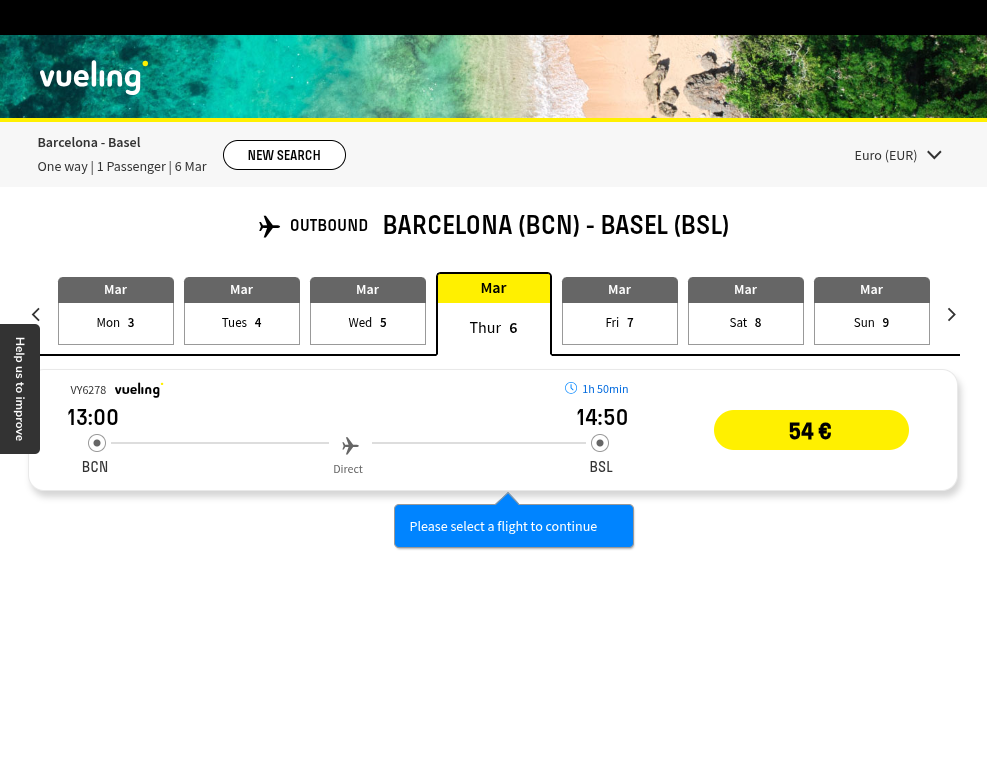
Task: Go to next week of dates
Action: coord(951,314)
